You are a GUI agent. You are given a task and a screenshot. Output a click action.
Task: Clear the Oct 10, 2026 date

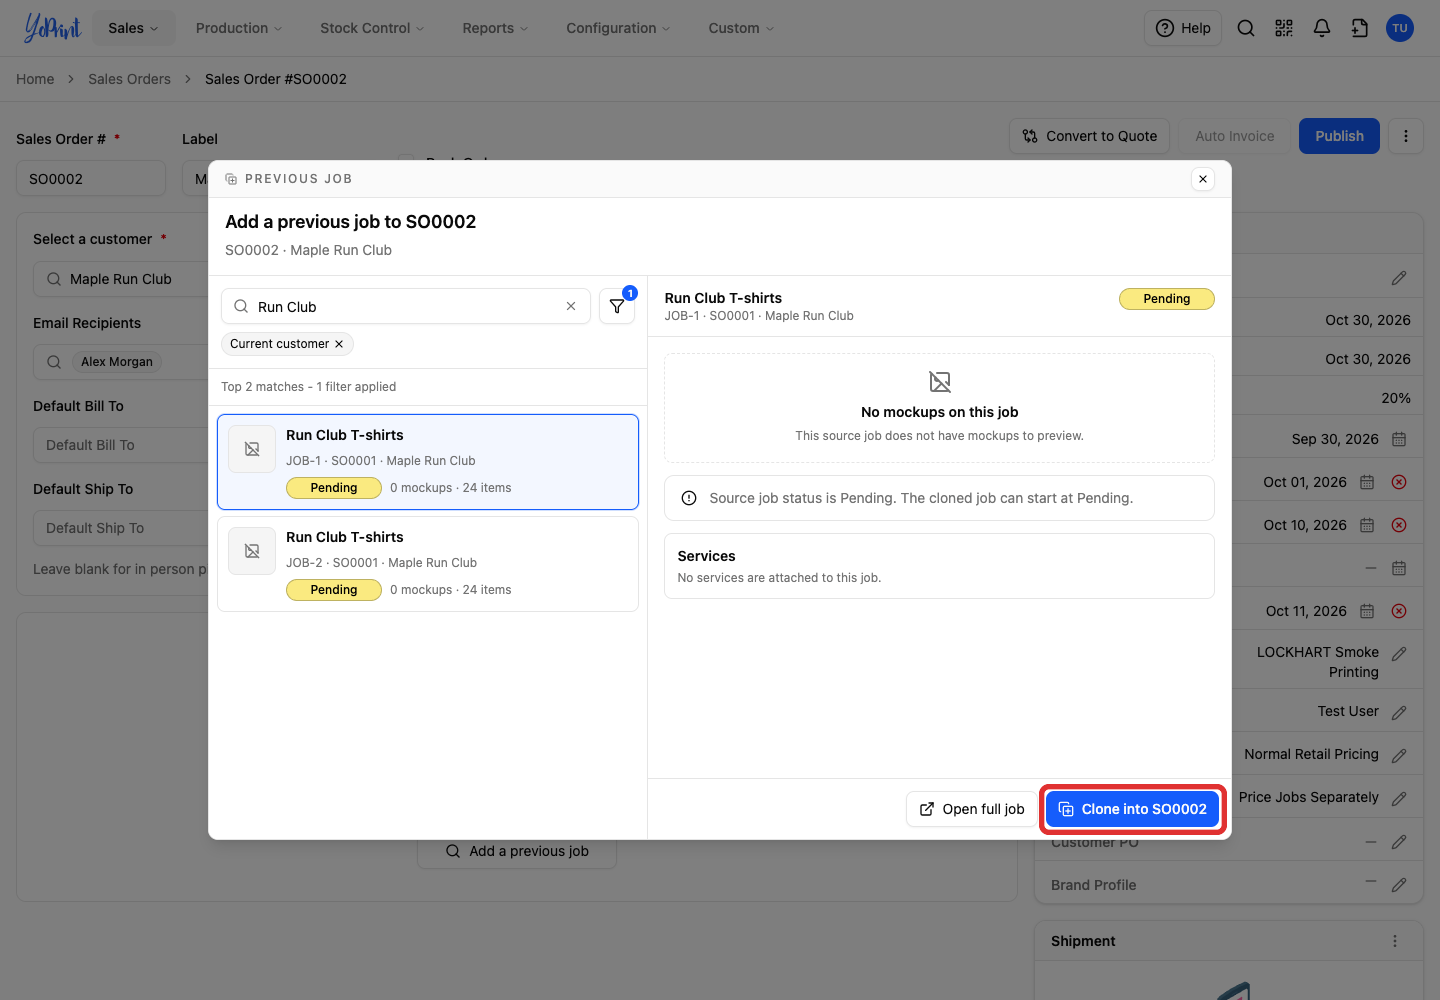pos(1399,525)
